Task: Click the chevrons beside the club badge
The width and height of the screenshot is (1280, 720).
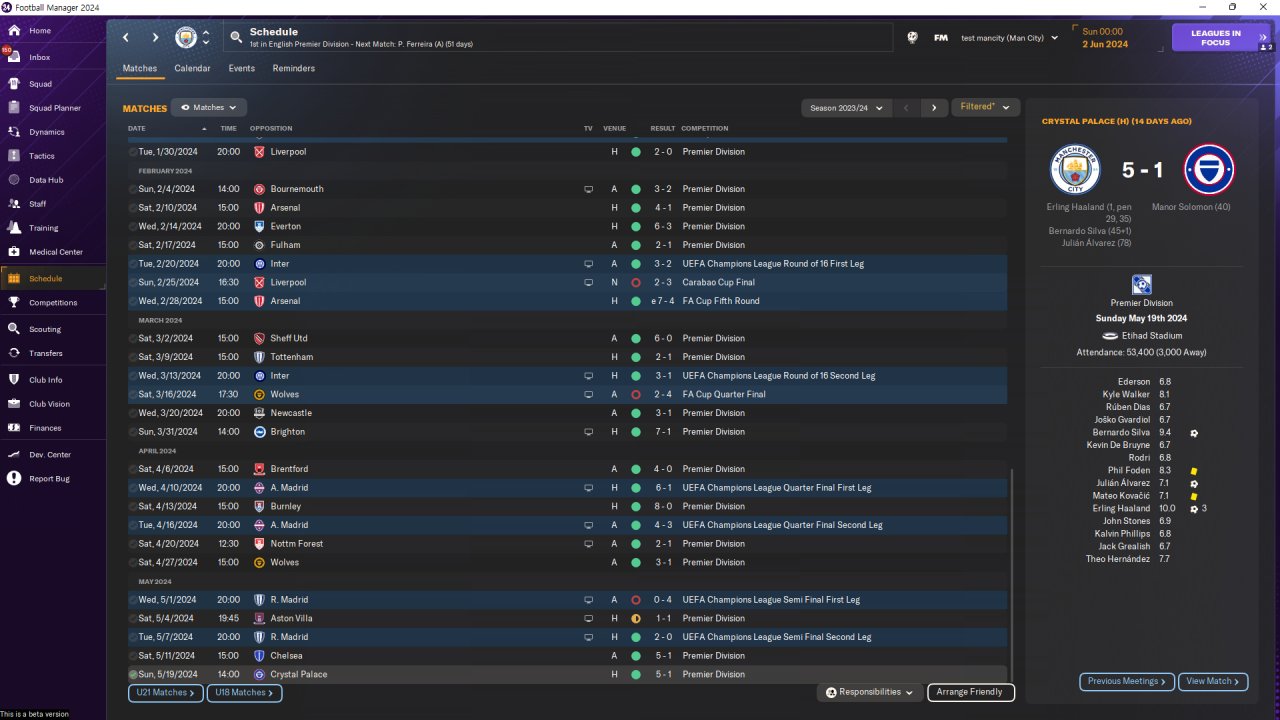Action: tap(206, 38)
